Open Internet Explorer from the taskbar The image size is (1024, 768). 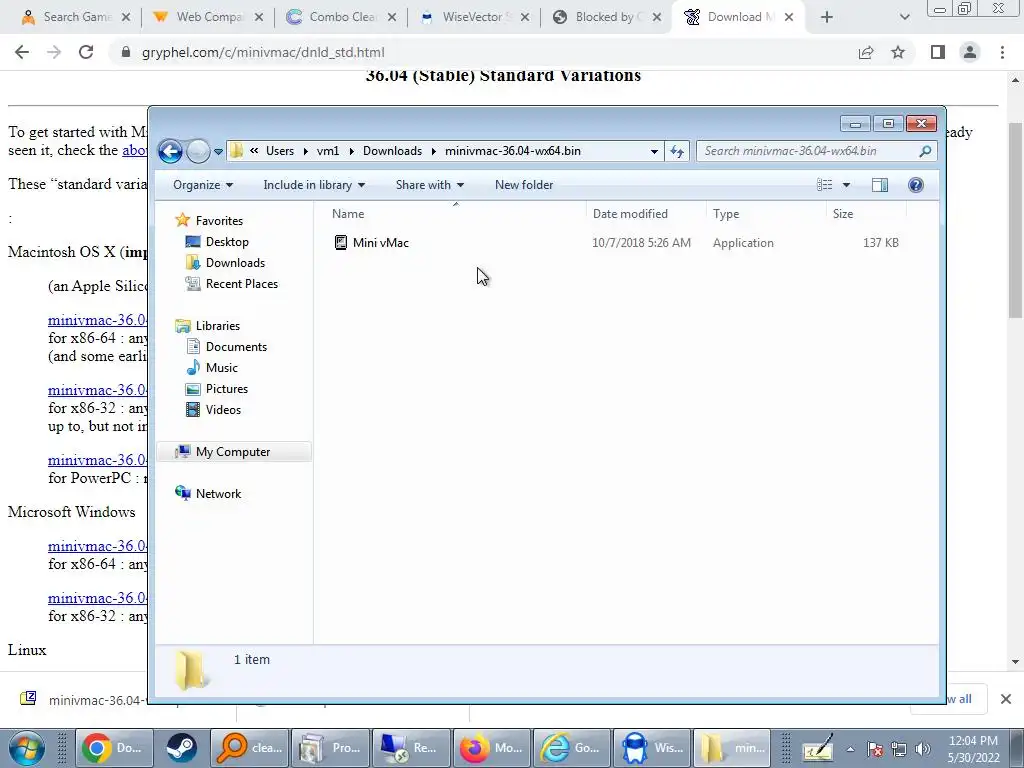point(571,748)
